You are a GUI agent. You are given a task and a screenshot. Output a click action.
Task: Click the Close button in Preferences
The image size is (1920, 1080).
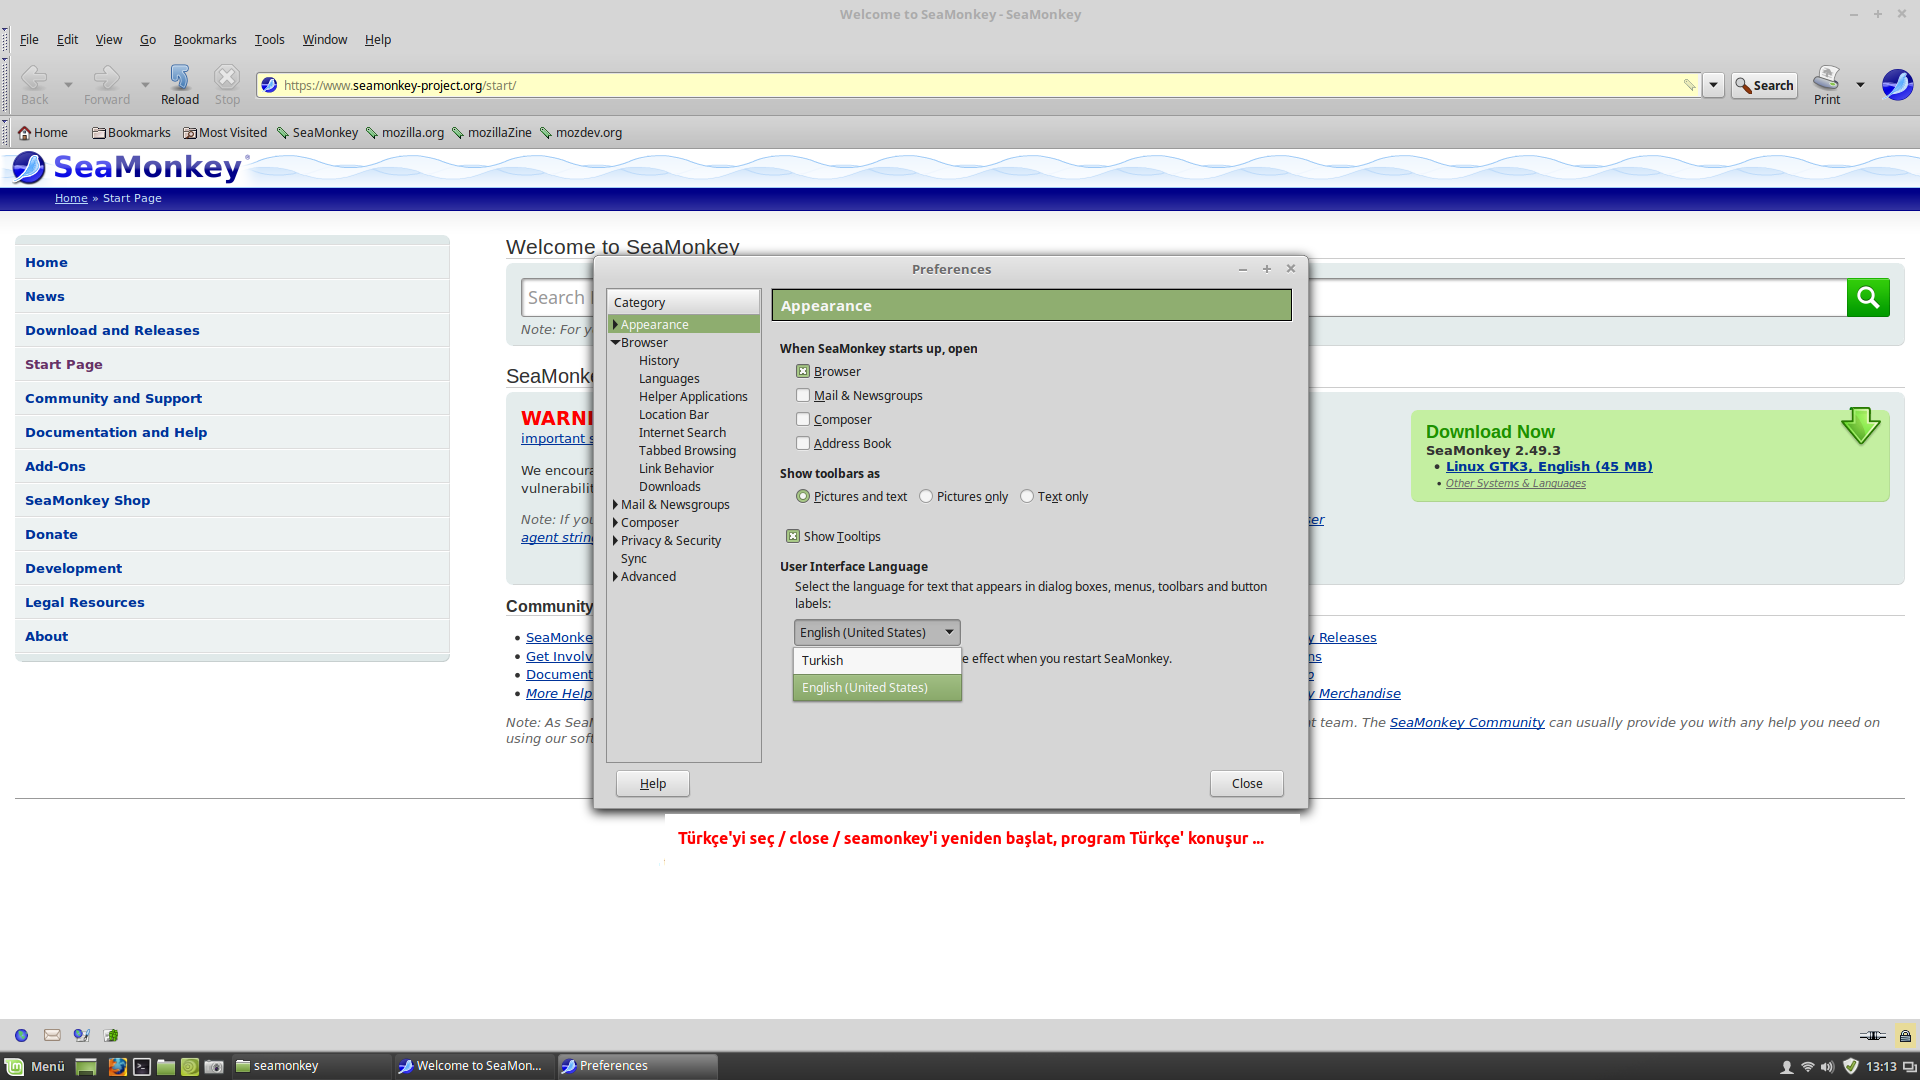click(1246, 783)
